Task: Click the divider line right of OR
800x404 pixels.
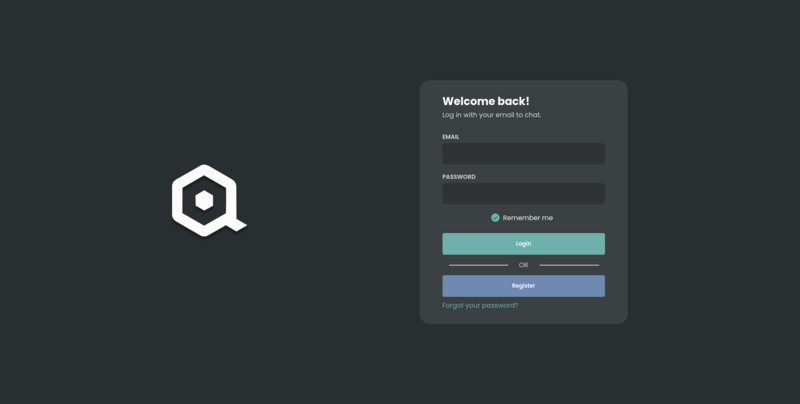Action: [569, 265]
